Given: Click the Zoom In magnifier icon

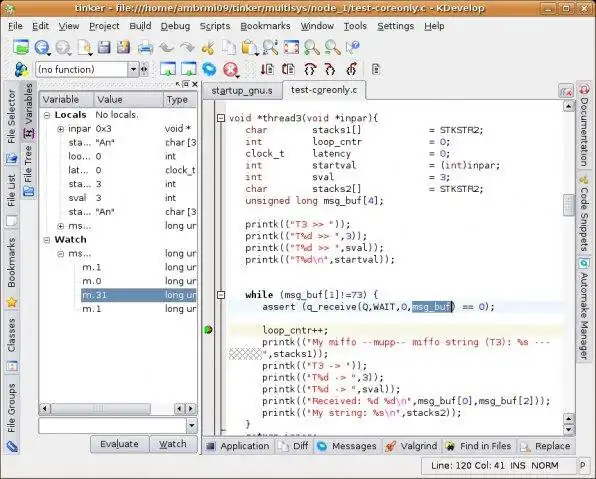Looking at the screenshot, I should click(312, 48).
